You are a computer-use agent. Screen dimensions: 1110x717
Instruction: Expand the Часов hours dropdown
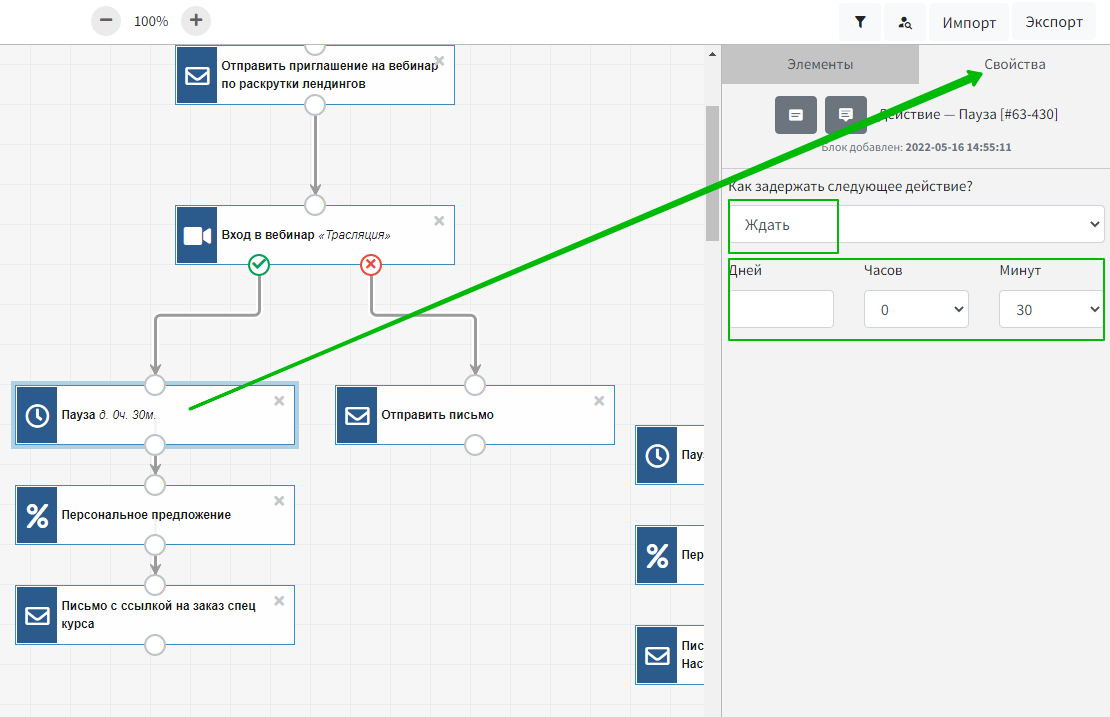(x=916, y=310)
